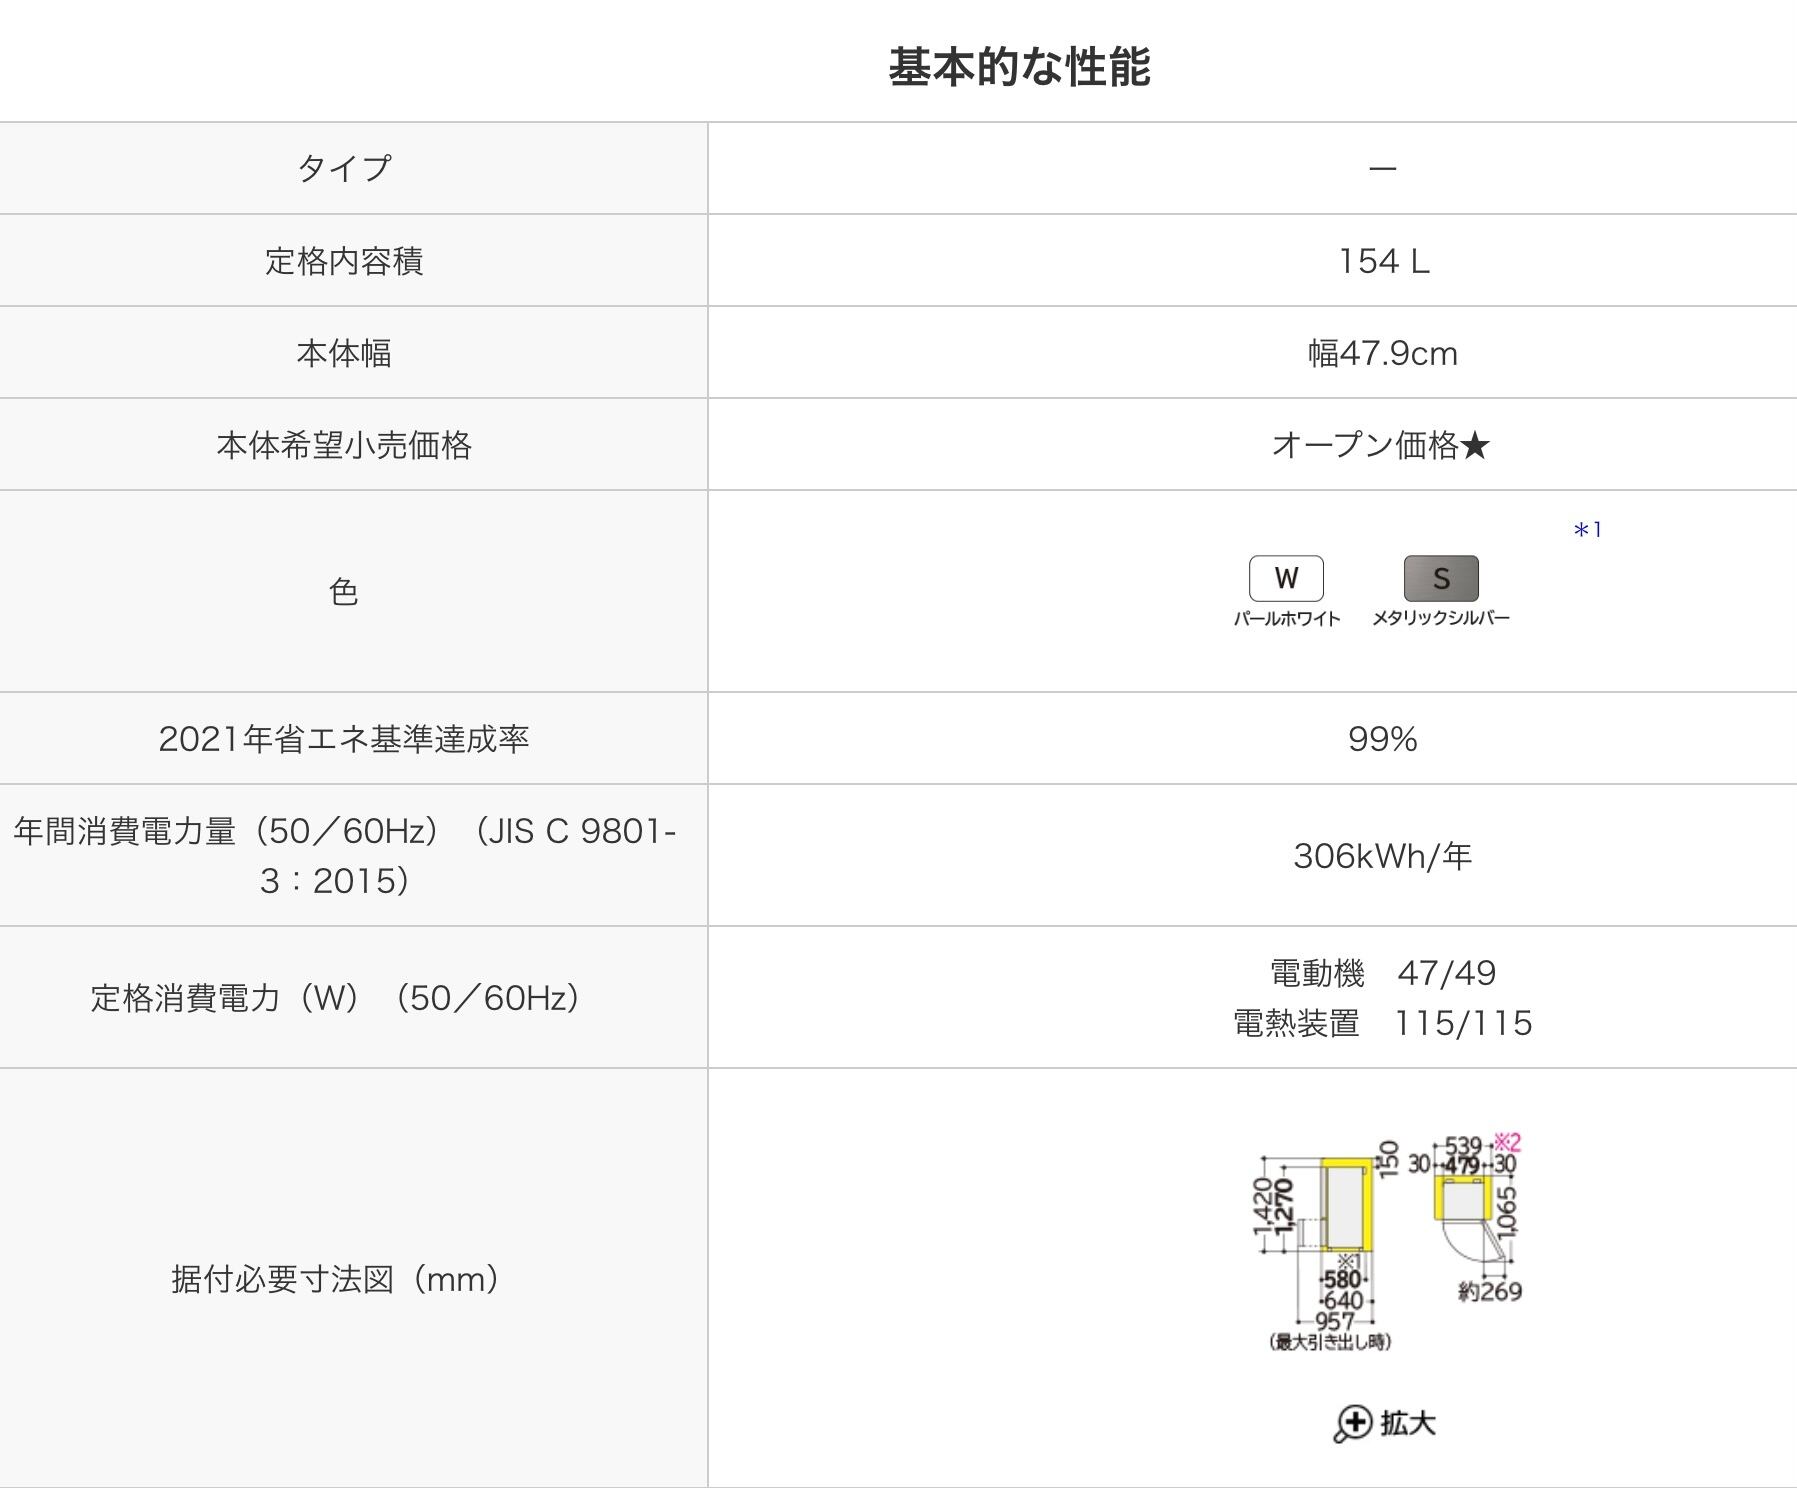Screen dimensions: 1797x1488
Task: Click the dash value in タイプ row
Action: pos(1383,168)
